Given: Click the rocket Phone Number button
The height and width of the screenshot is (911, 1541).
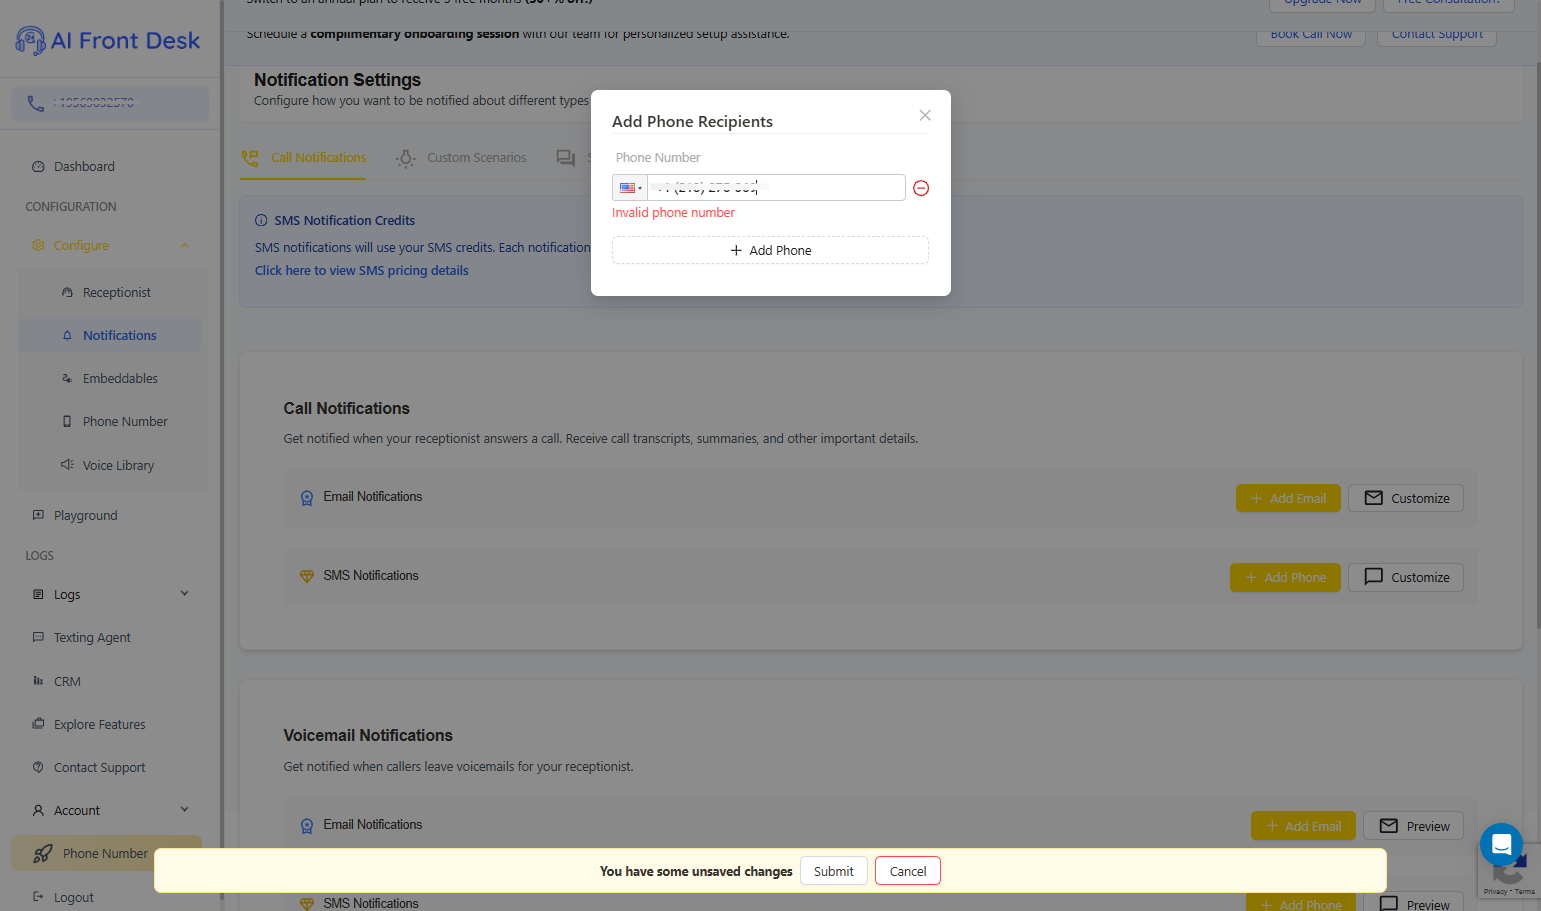Looking at the screenshot, I should [x=106, y=854].
